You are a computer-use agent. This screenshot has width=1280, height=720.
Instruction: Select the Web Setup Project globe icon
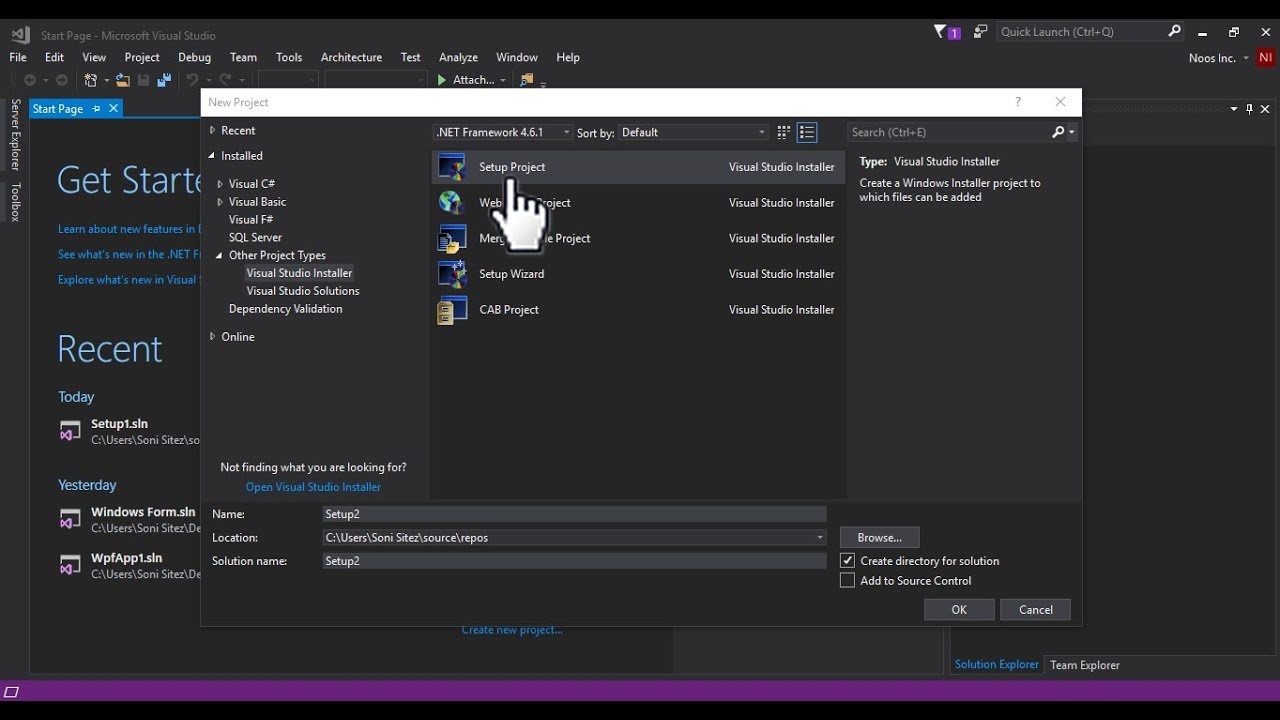tap(452, 203)
